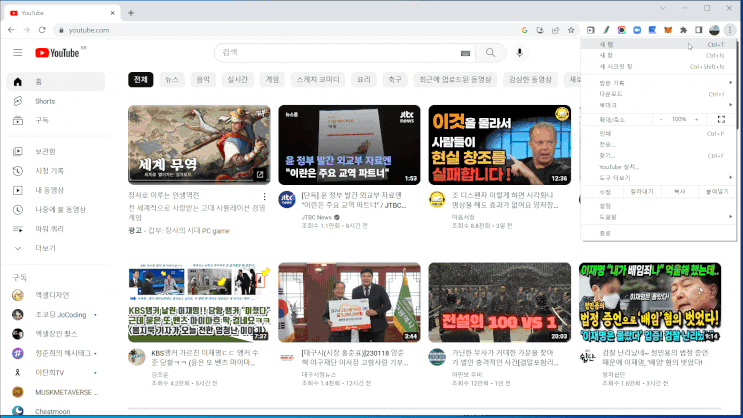
Task: Open 나중에 볼 동영상 watch later list
Action: [55, 209]
